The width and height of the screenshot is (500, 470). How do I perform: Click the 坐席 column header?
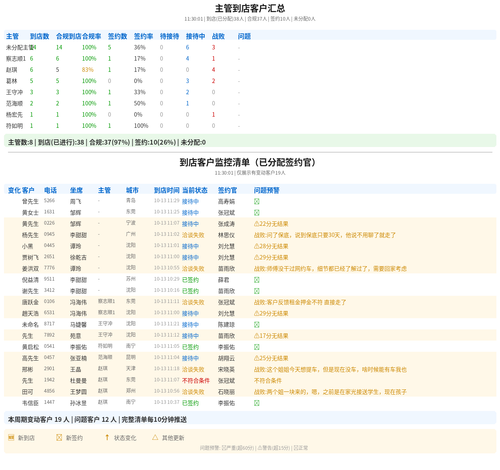pyautogui.click(x=76, y=190)
